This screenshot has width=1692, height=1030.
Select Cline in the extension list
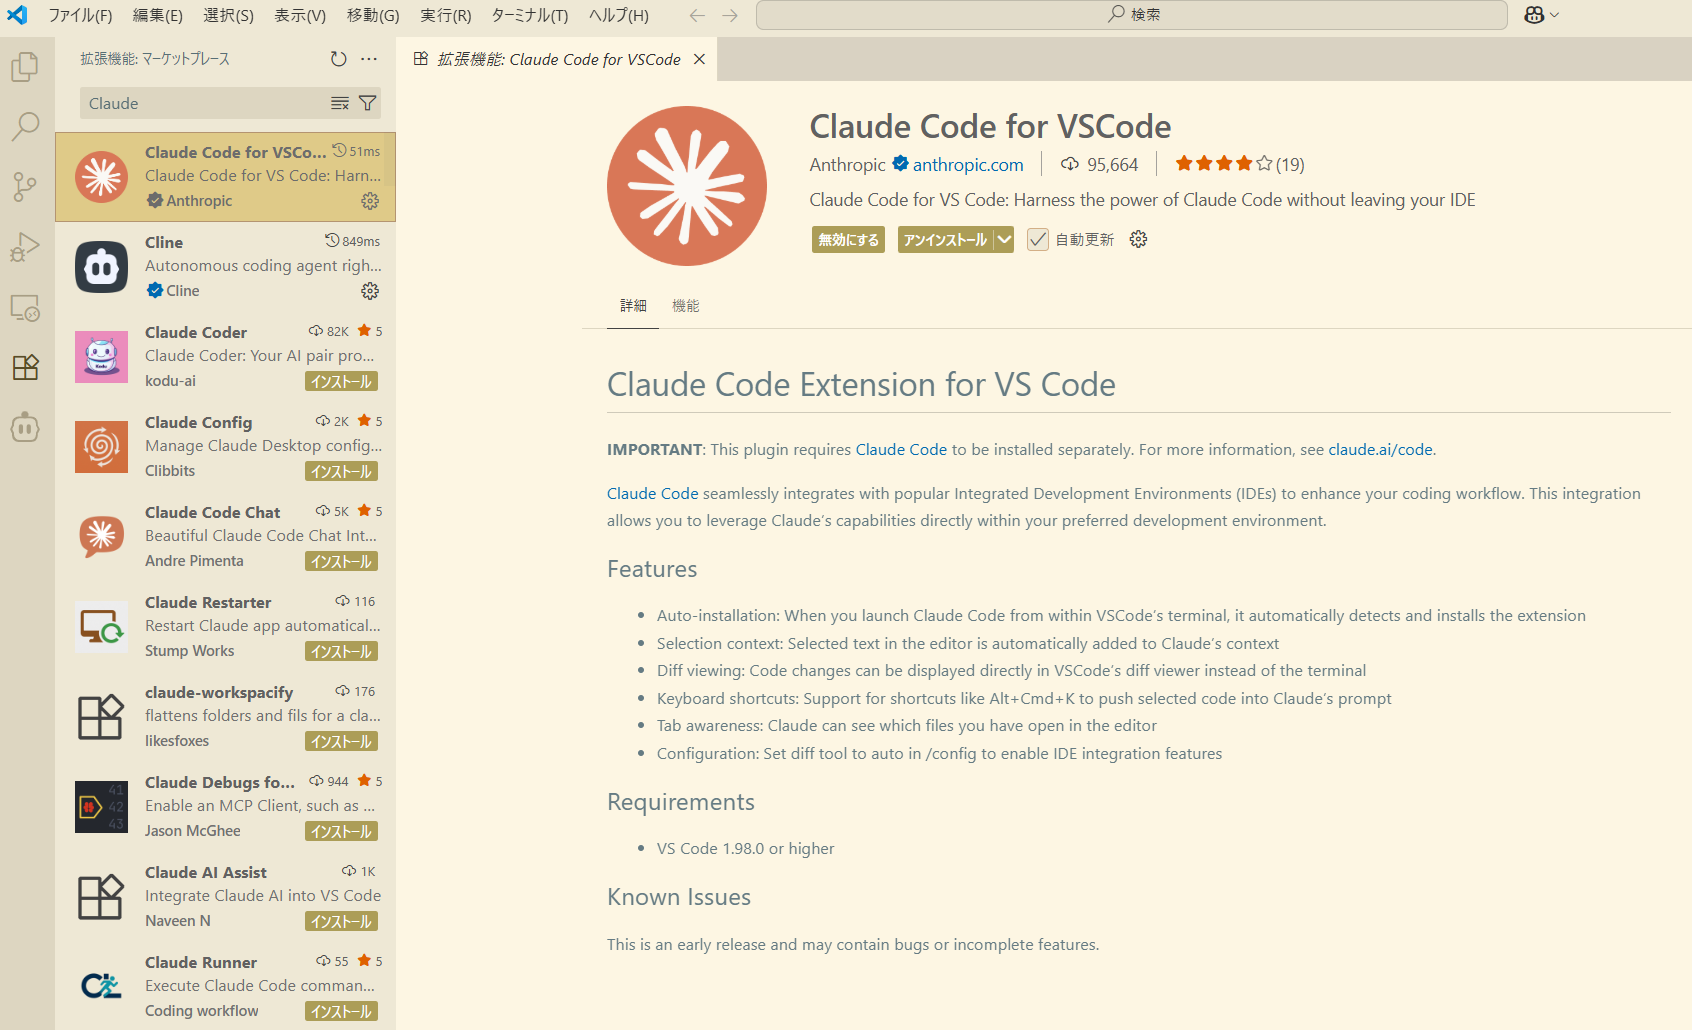pyautogui.click(x=226, y=267)
